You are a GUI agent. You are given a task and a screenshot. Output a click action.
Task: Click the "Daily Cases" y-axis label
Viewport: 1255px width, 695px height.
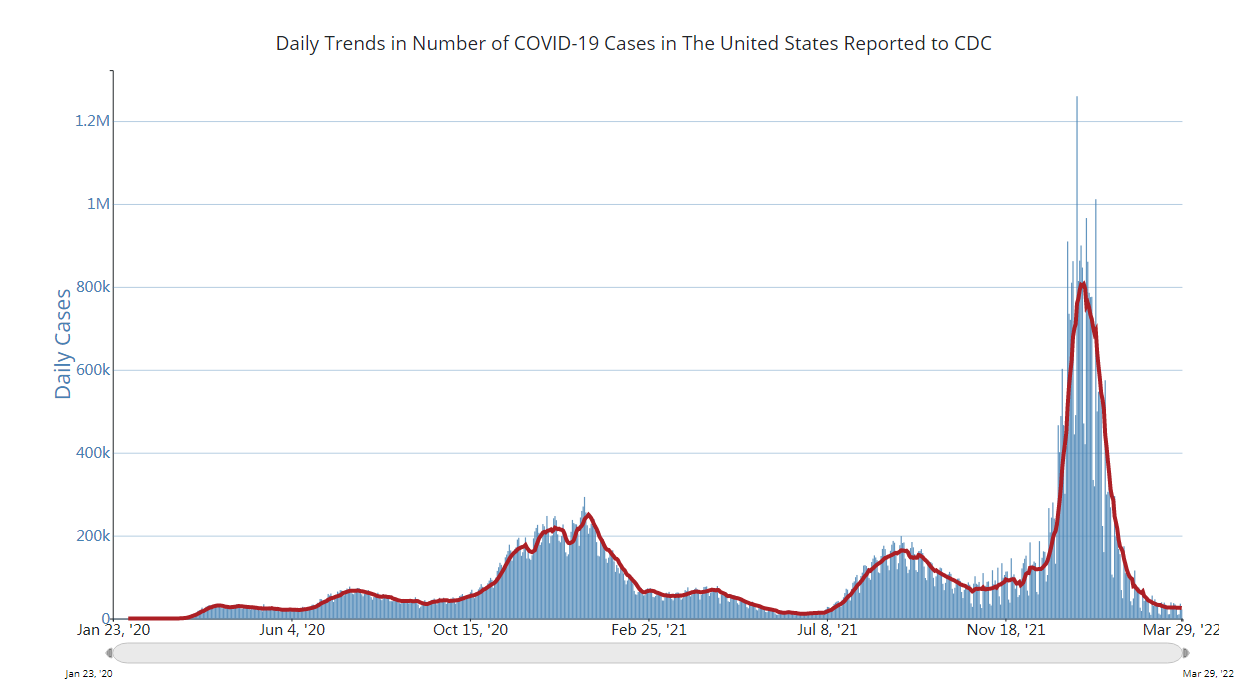pyautogui.click(x=63, y=344)
